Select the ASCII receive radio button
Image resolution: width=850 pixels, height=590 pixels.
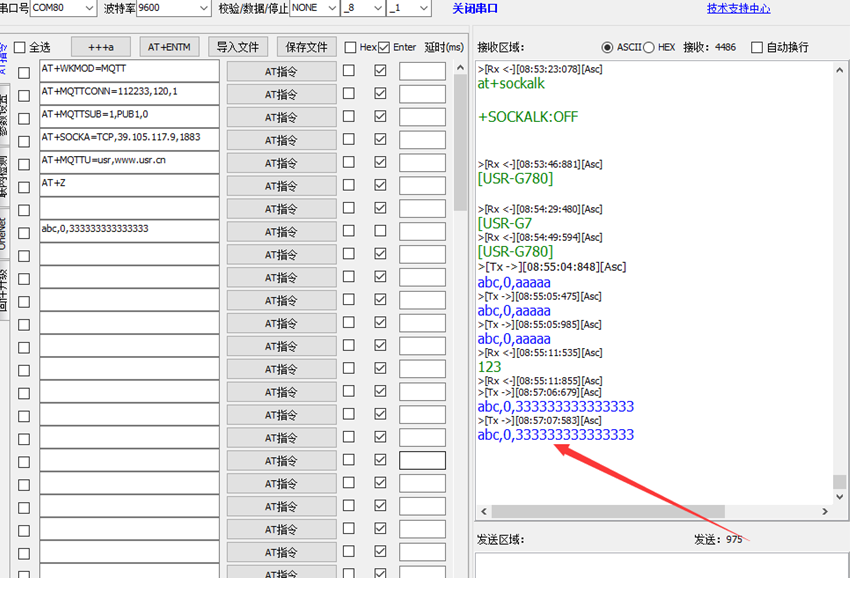point(607,47)
